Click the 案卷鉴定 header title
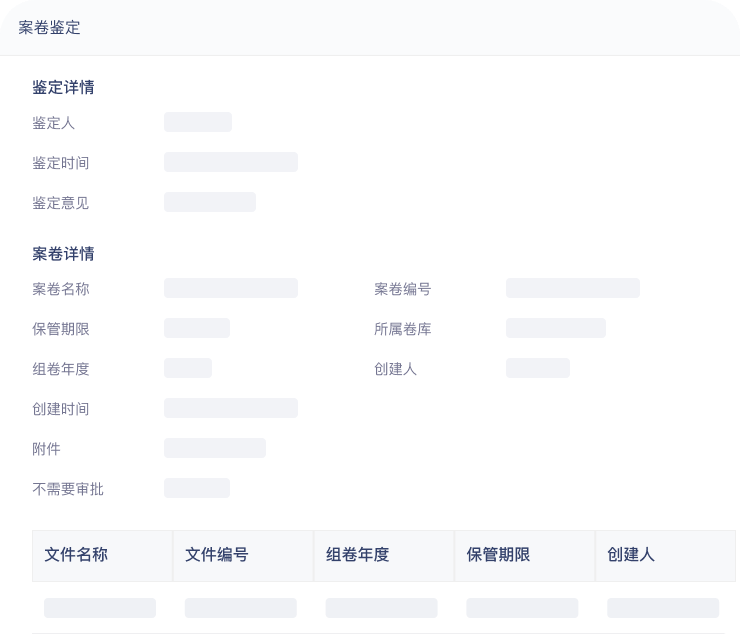 pyautogui.click(x=49, y=28)
